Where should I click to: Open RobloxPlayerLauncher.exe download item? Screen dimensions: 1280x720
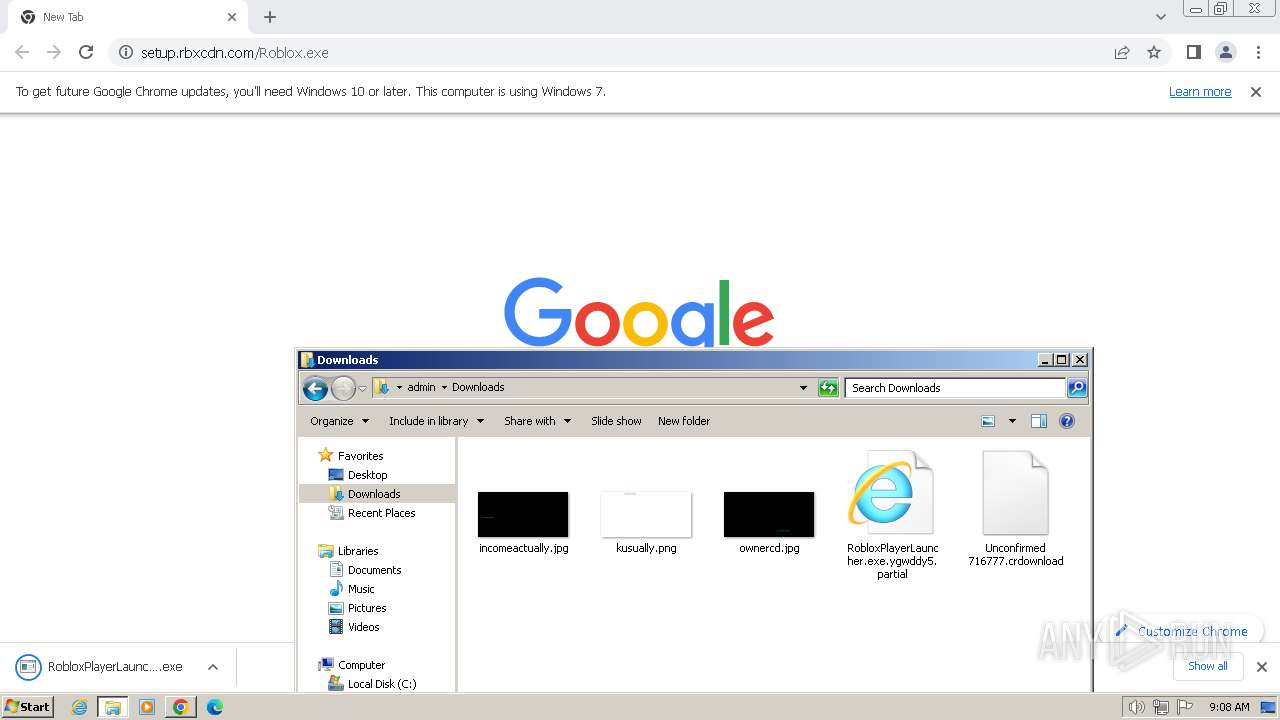click(x=100, y=667)
